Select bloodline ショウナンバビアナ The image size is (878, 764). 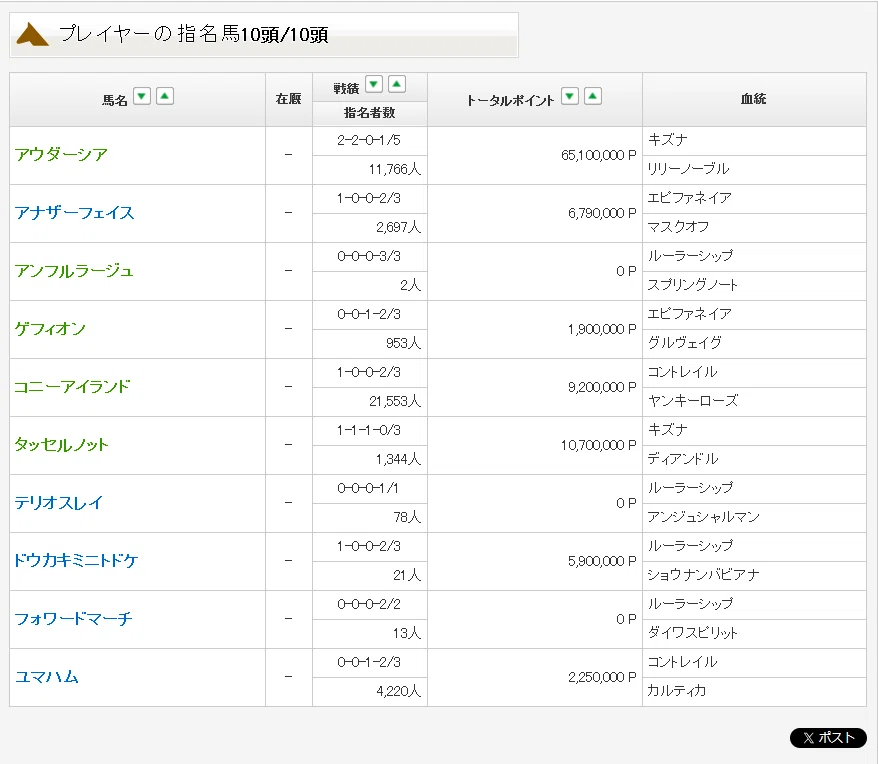pos(703,575)
